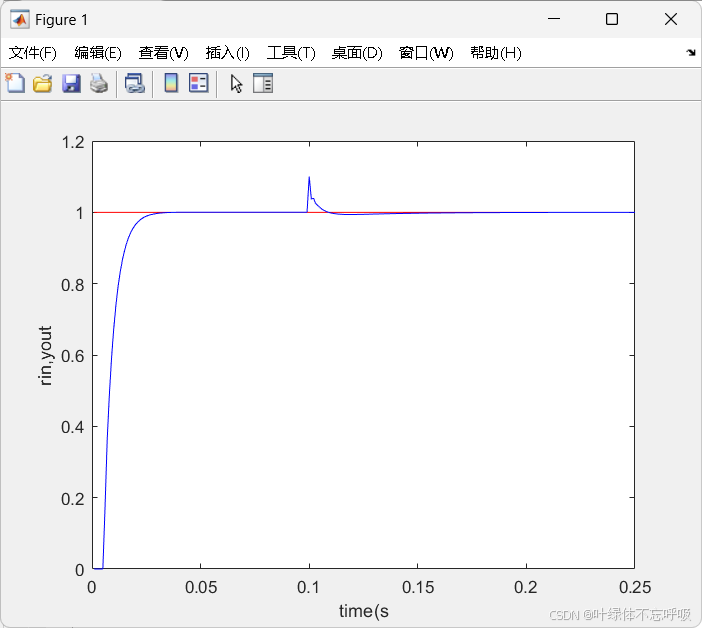702x628 pixels.
Task: Select the rin,yout y-axis label
Action: pos(45,356)
